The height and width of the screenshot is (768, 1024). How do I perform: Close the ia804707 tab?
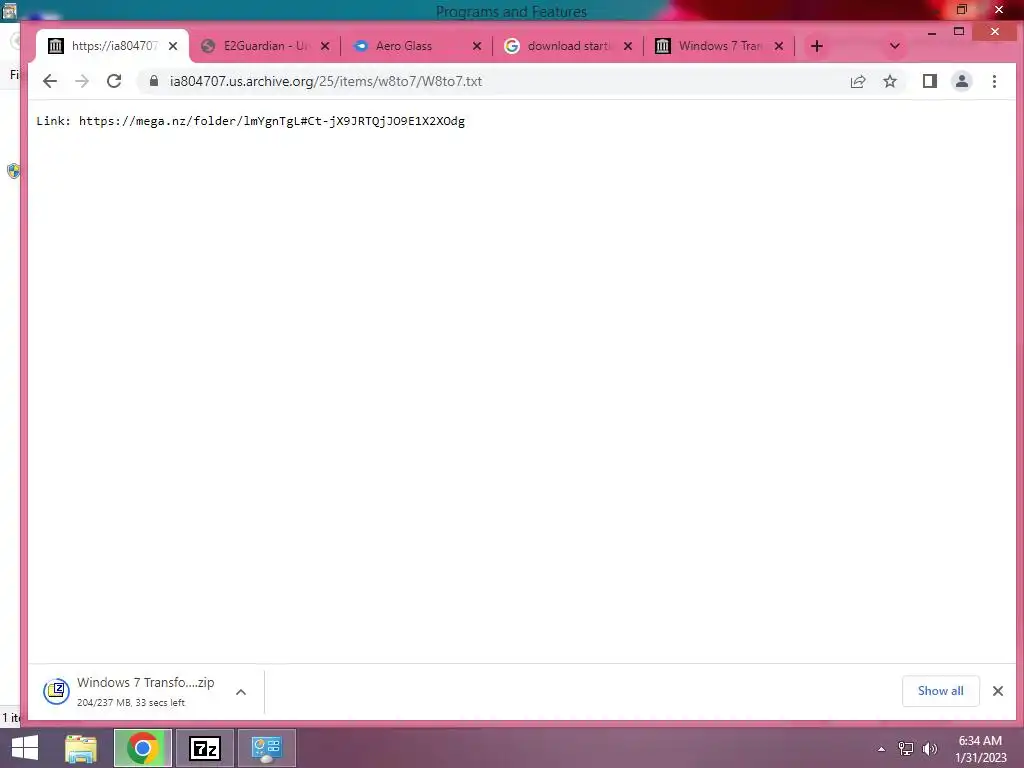tap(172, 46)
